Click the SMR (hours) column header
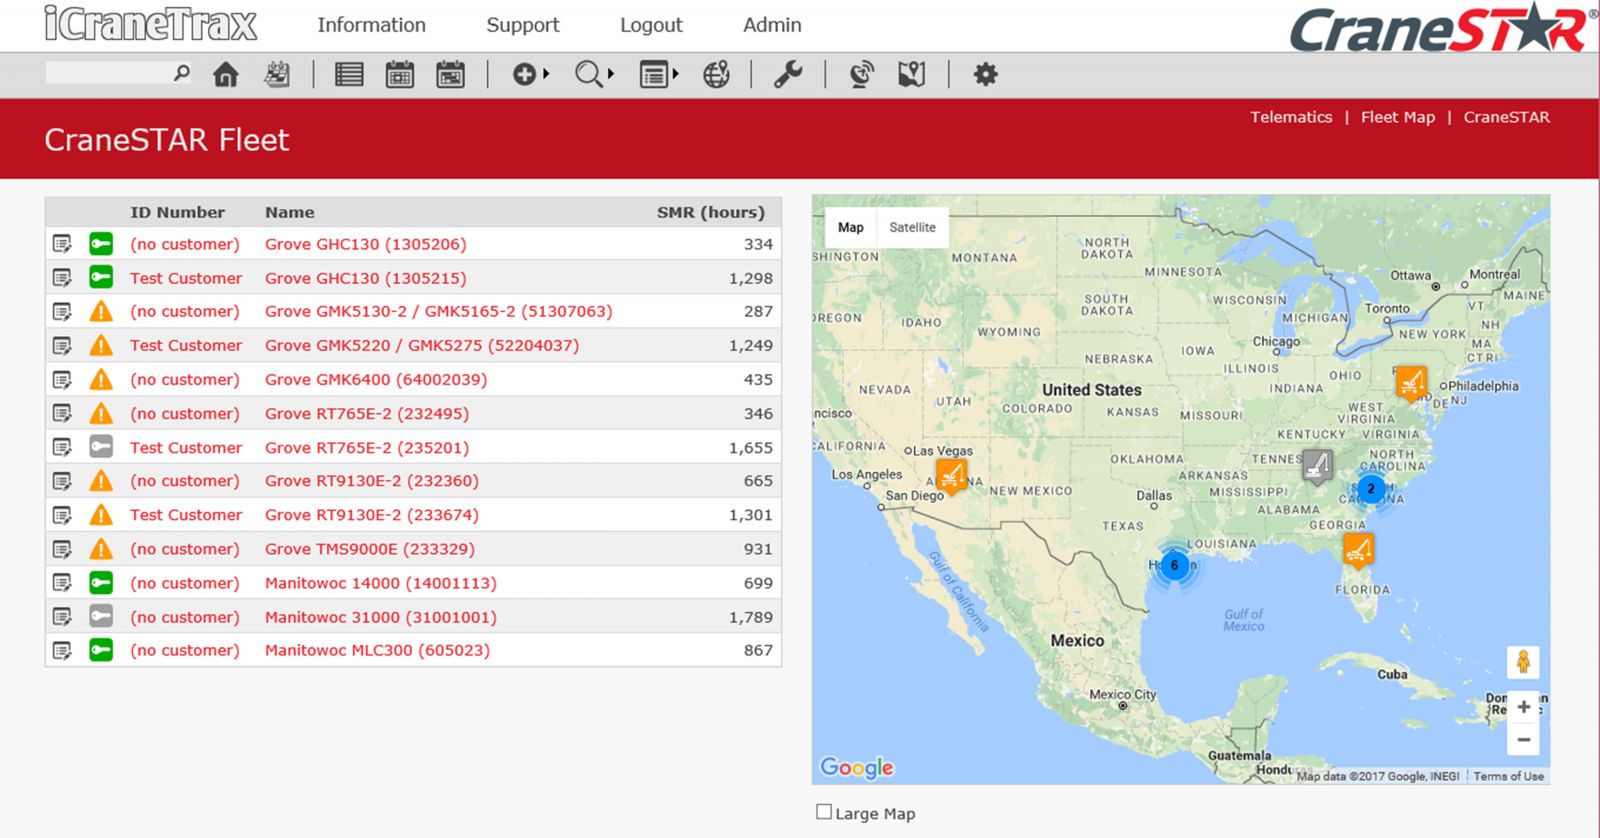Screen dimensions: 1600x838 point(710,212)
